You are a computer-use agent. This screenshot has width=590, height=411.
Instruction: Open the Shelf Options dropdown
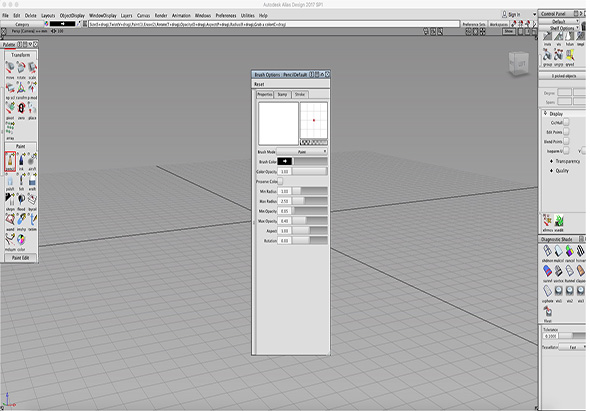tap(562, 28)
